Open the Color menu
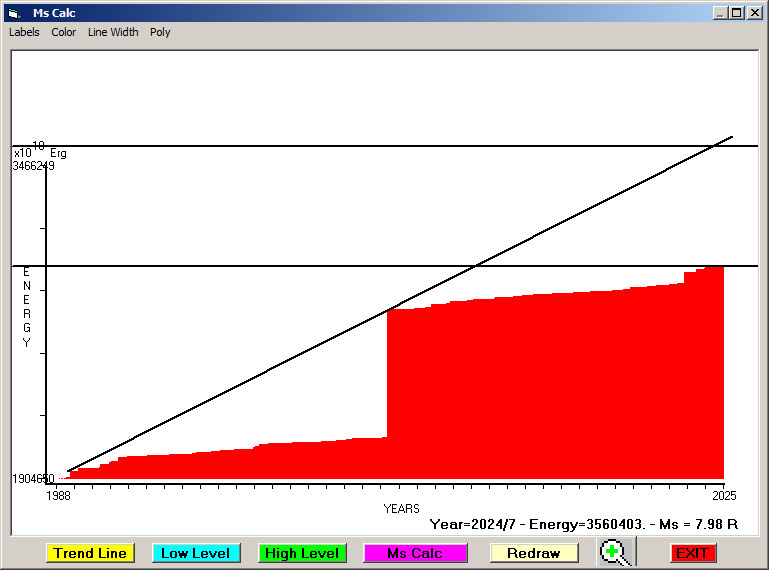Viewport: 769px width, 570px height. 64,32
